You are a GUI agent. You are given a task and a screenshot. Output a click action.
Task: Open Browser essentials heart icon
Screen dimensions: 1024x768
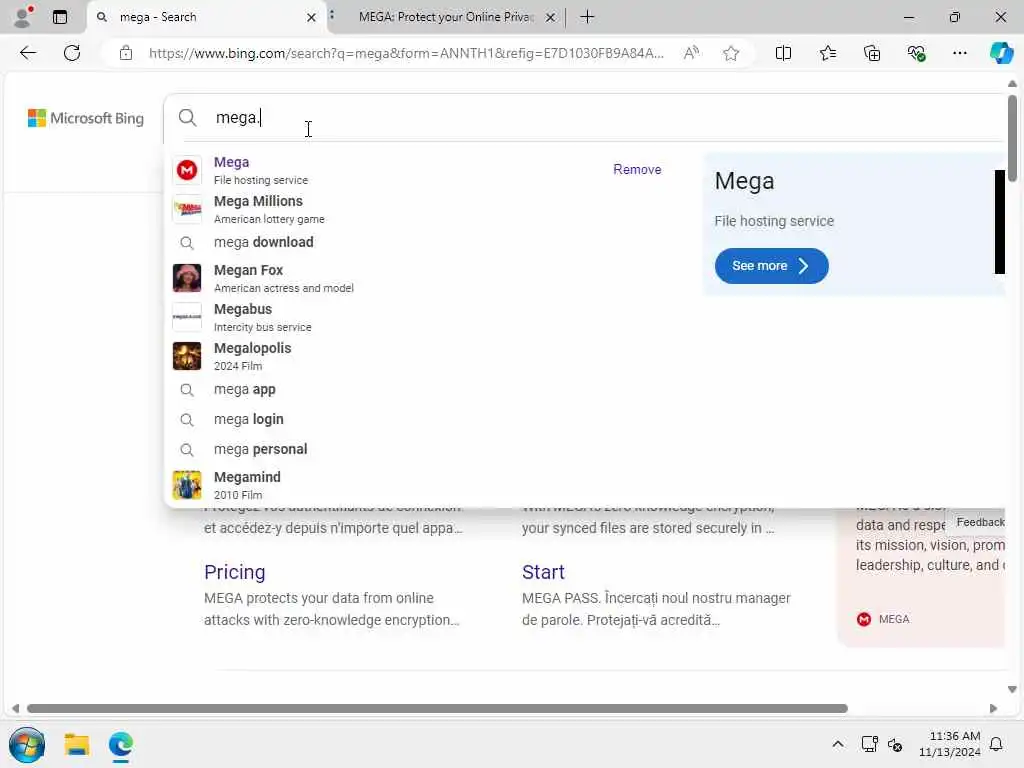click(916, 53)
